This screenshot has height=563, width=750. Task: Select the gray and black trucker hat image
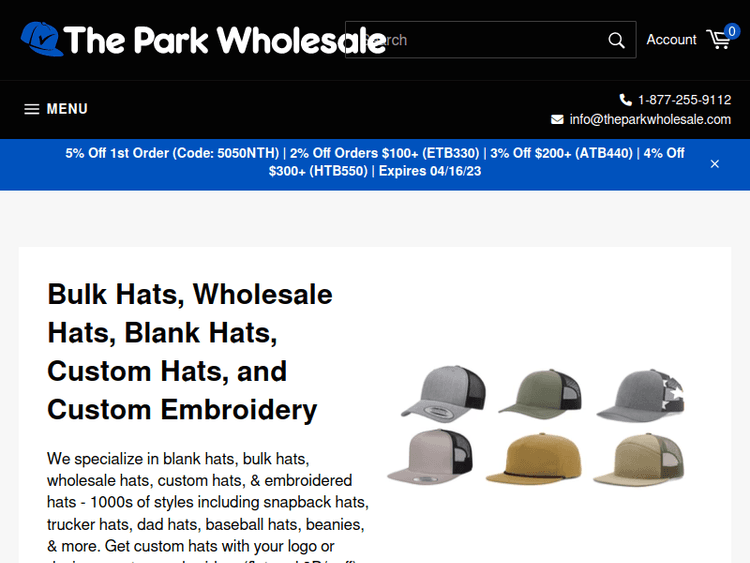point(444,393)
